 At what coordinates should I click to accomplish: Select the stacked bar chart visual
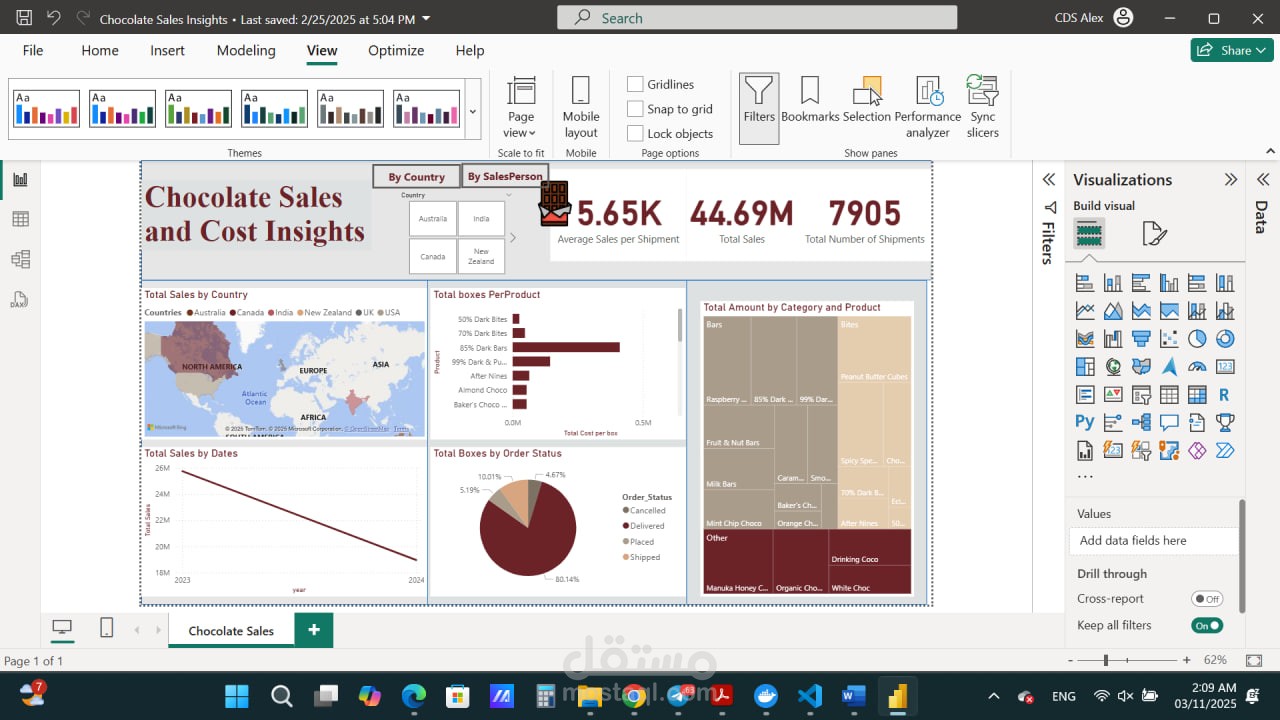(x=1085, y=283)
